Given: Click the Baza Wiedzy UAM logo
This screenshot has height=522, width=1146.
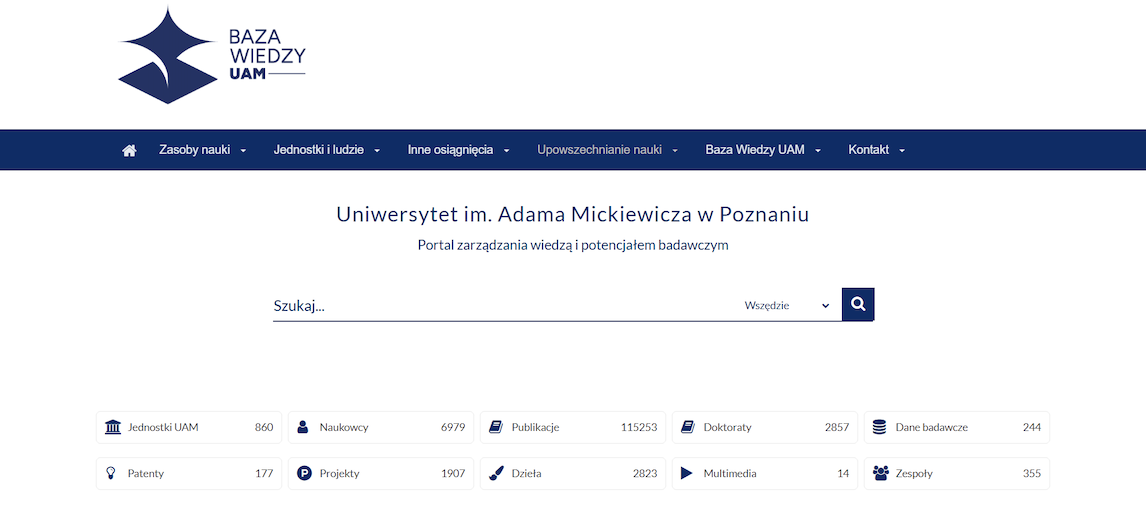Looking at the screenshot, I should click(212, 56).
